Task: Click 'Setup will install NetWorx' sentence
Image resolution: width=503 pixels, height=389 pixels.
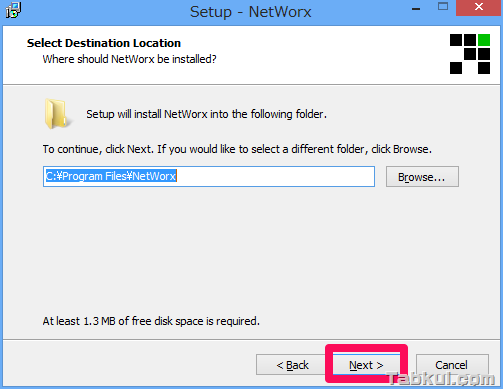Action: click(206, 114)
